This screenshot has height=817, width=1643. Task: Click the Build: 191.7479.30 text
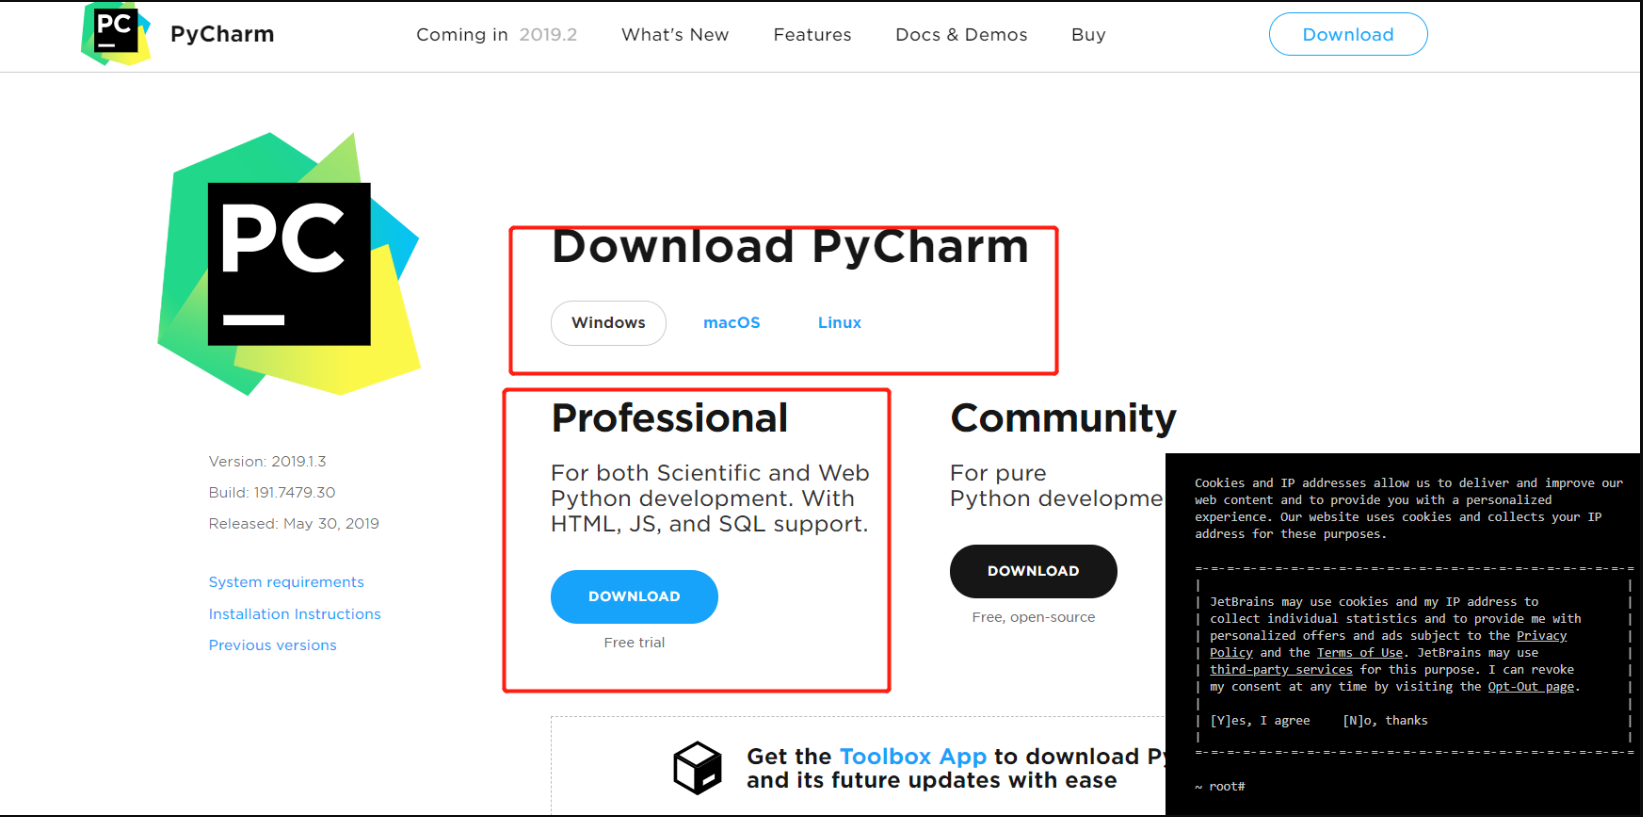(x=272, y=492)
